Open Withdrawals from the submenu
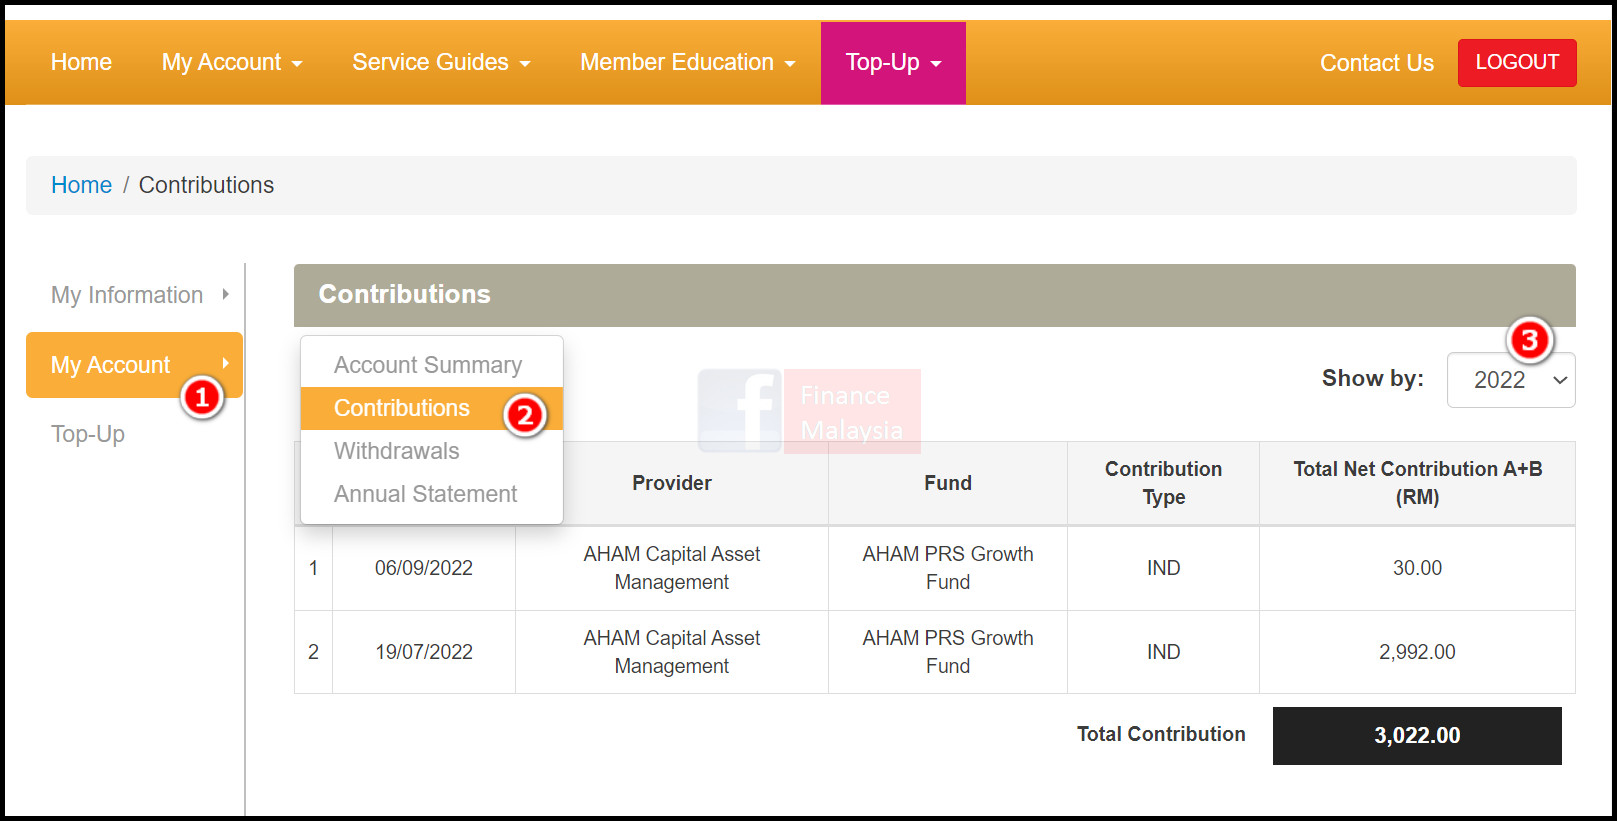This screenshot has width=1617, height=821. pyautogui.click(x=397, y=451)
